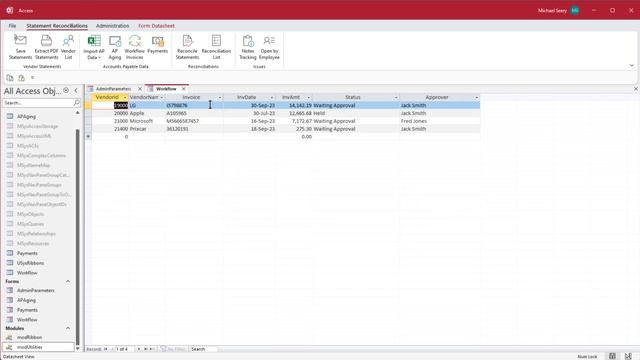This screenshot has width=640, height=360.
Task: Go to last record in navigator
Action: click(145, 349)
